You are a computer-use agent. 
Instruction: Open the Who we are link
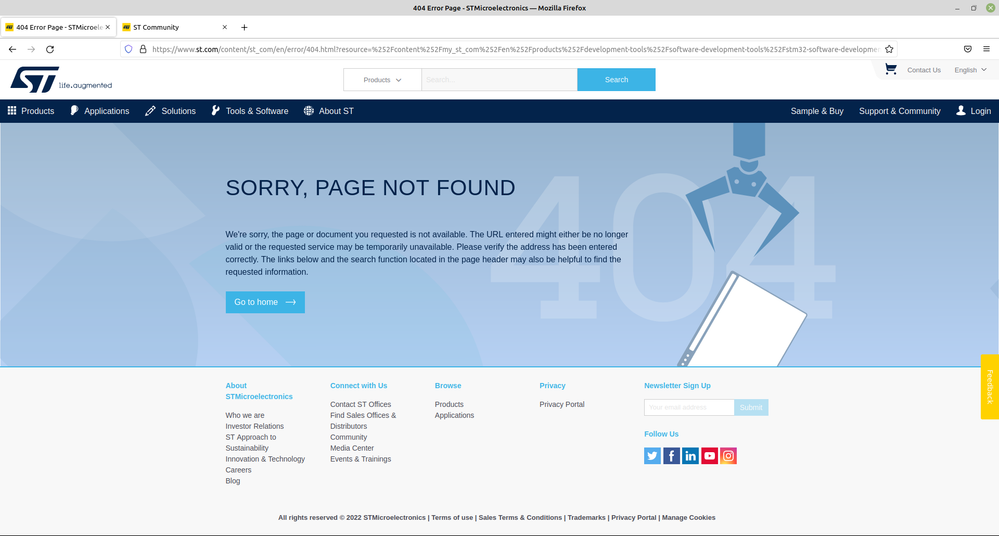245,416
